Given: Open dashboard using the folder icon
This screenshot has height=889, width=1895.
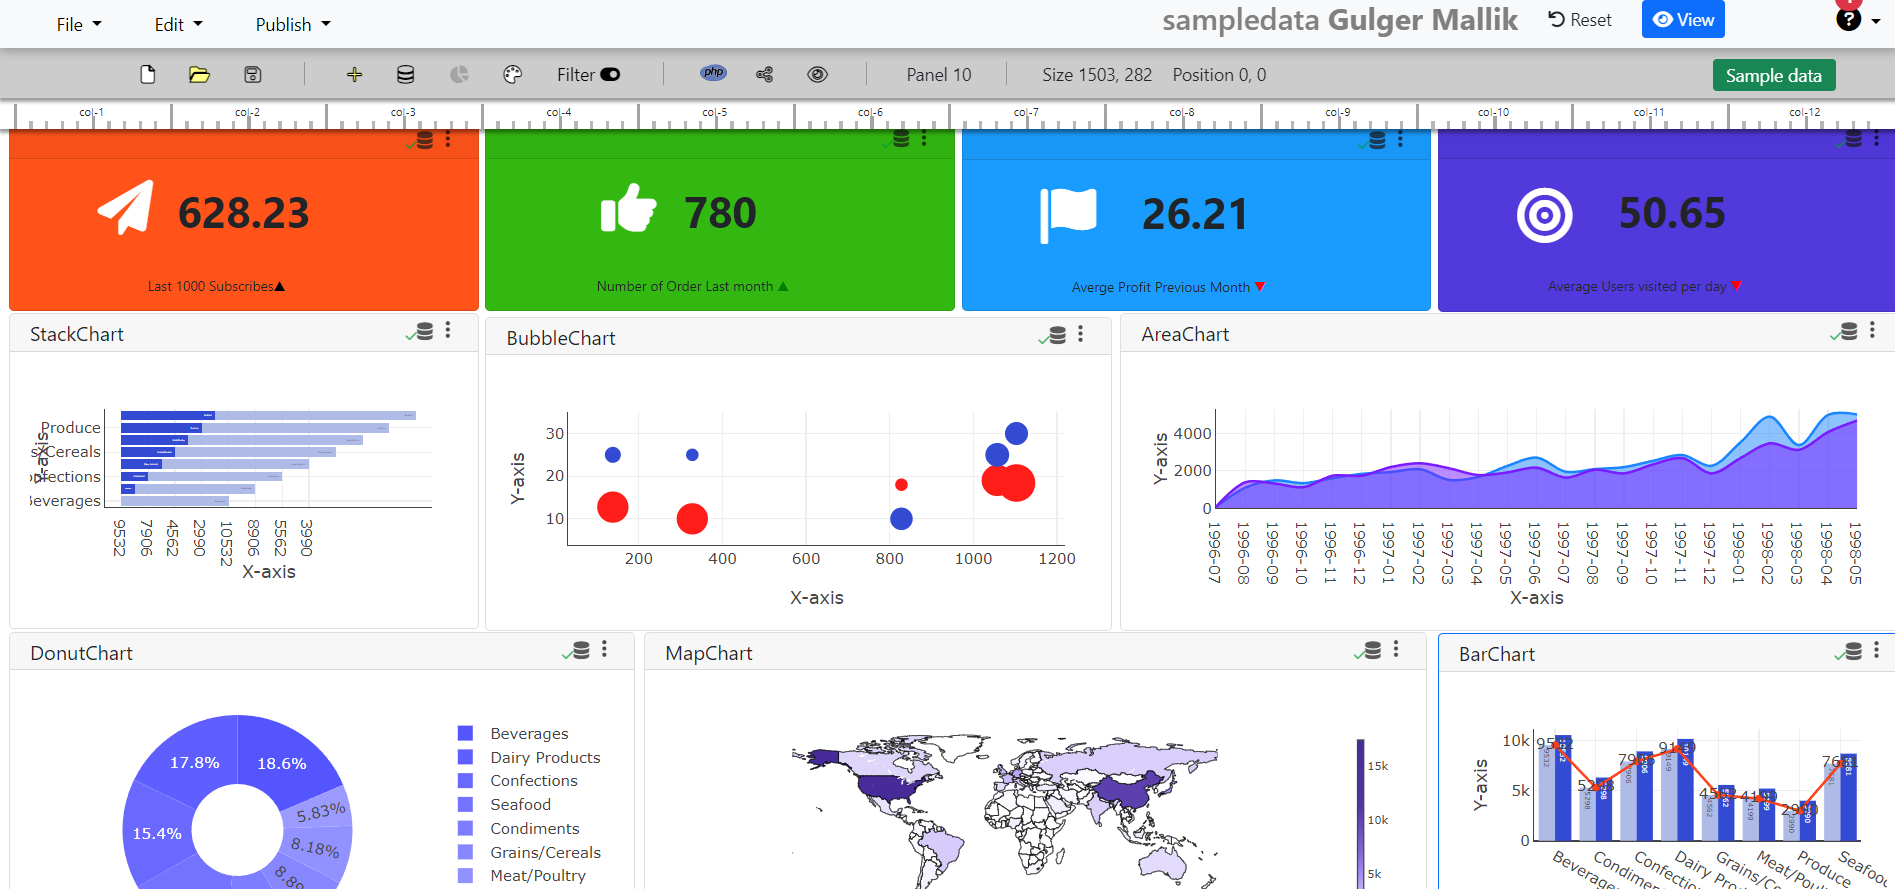Looking at the screenshot, I should coord(199,75).
